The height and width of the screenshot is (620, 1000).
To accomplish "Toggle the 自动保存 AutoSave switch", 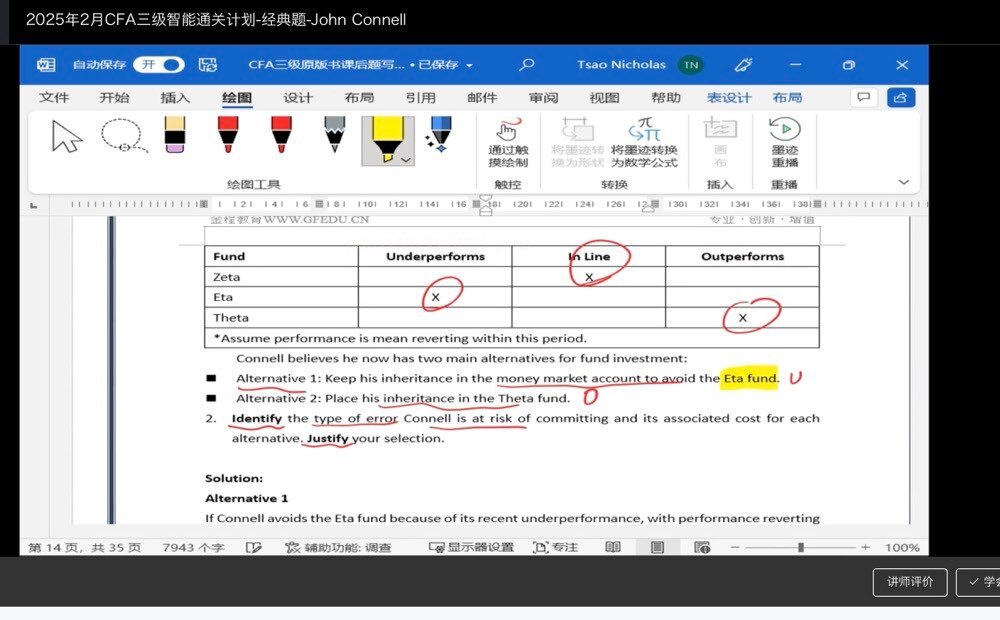I will (159, 64).
